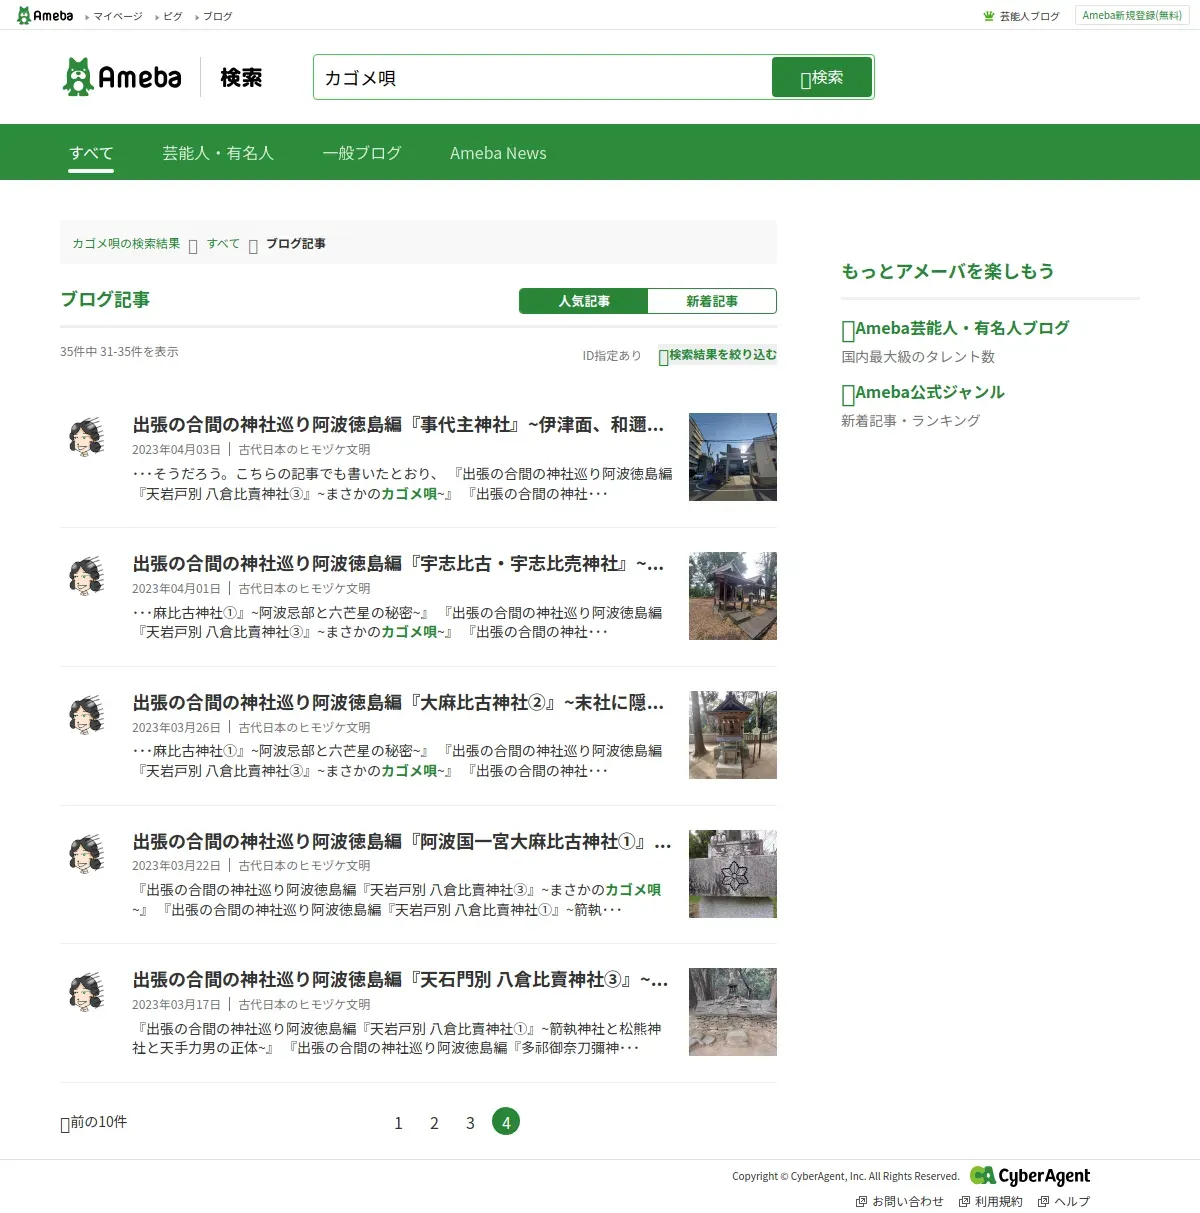This screenshot has height=1213, width=1200.
Task: Open author avatar for 2023年04月03日 post
Action: 87,437
